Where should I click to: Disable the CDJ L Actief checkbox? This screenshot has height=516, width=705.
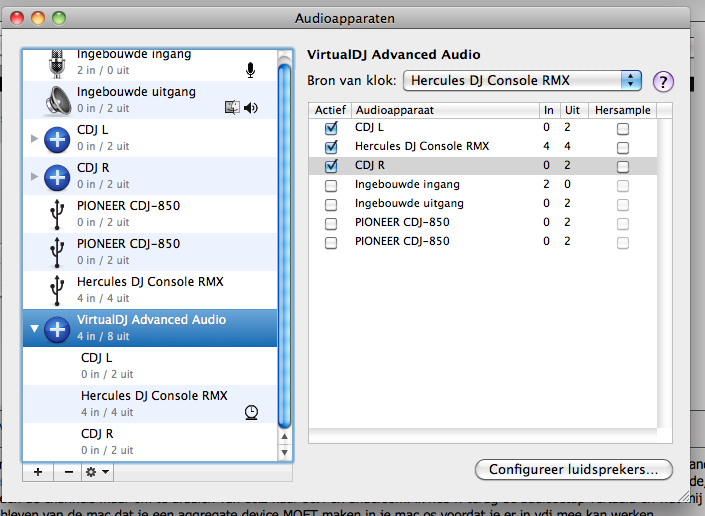[331, 128]
